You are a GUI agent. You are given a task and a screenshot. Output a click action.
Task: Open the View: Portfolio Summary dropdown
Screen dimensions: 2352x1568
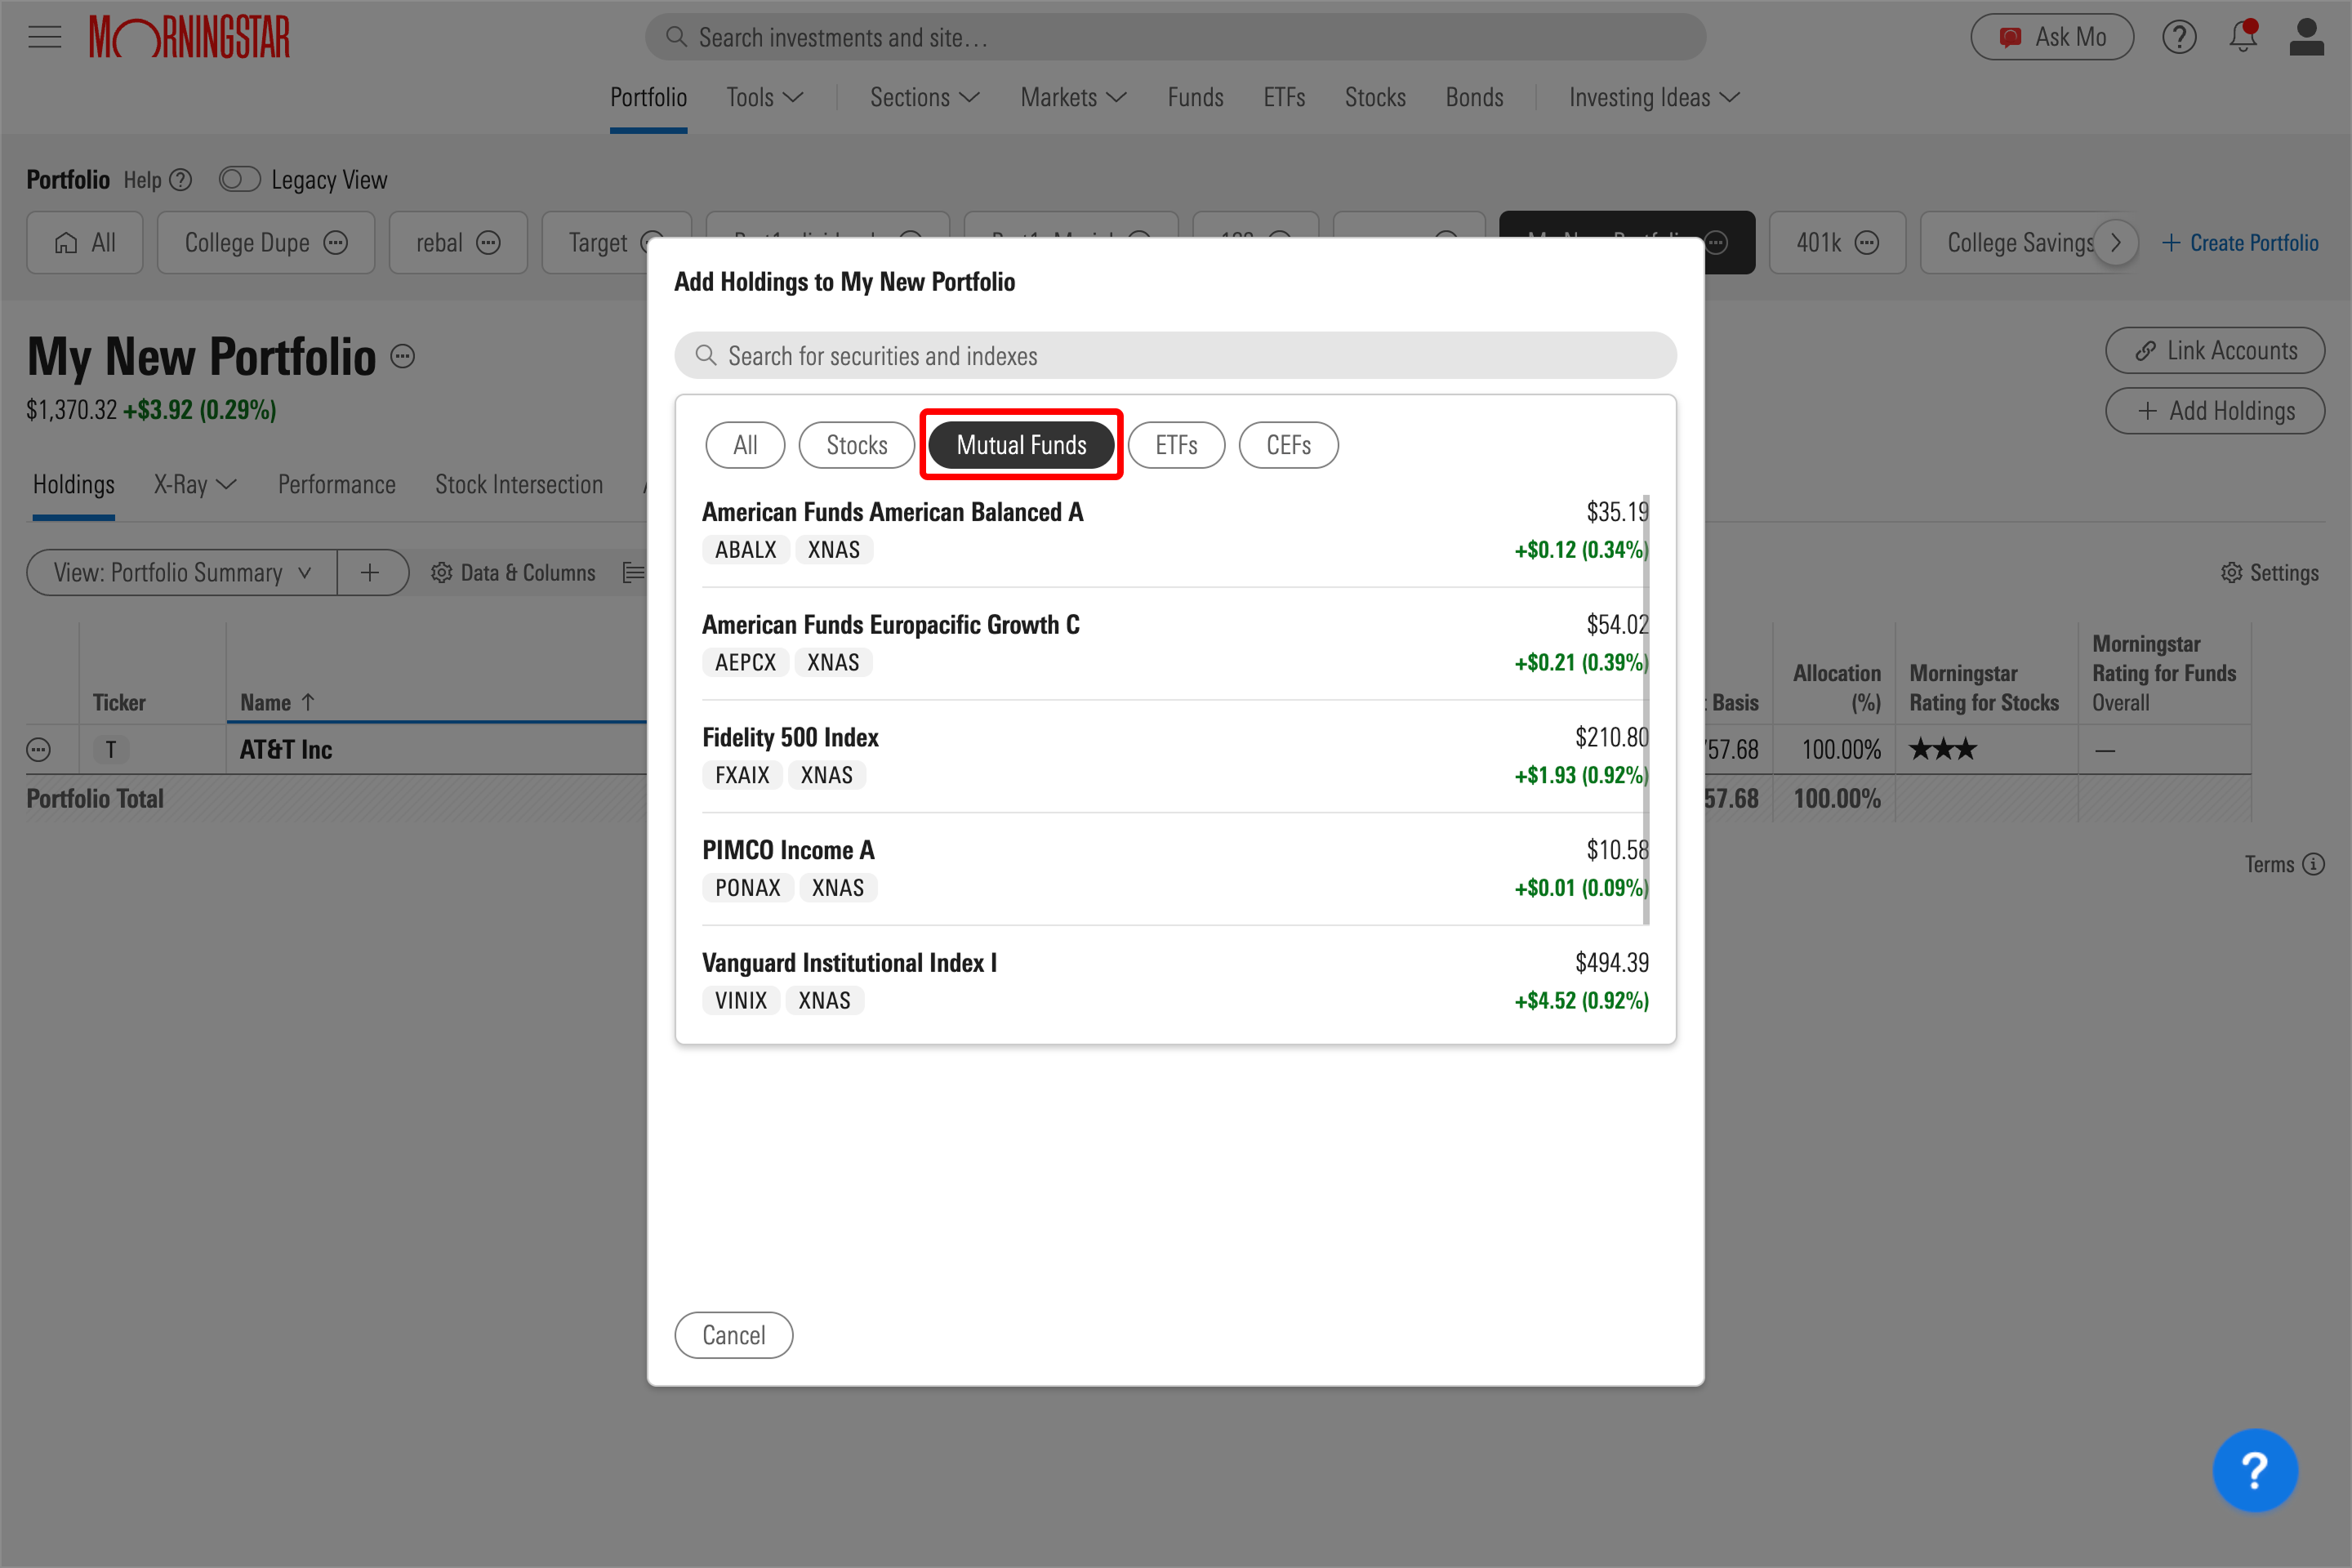point(182,572)
